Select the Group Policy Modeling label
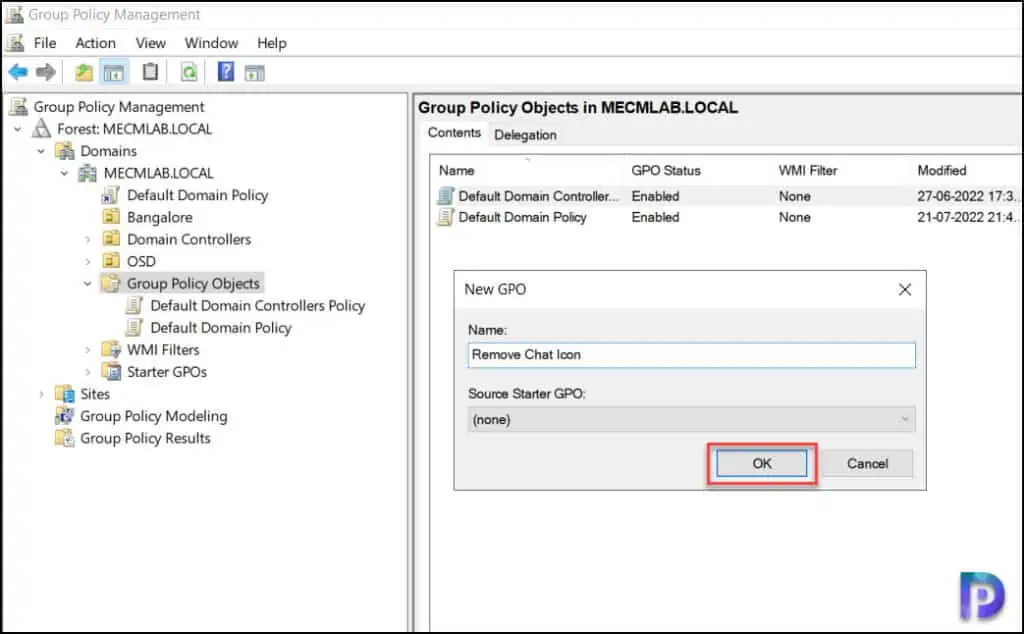The width and height of the screenshot is (1024, 634). tap(153, 416)
